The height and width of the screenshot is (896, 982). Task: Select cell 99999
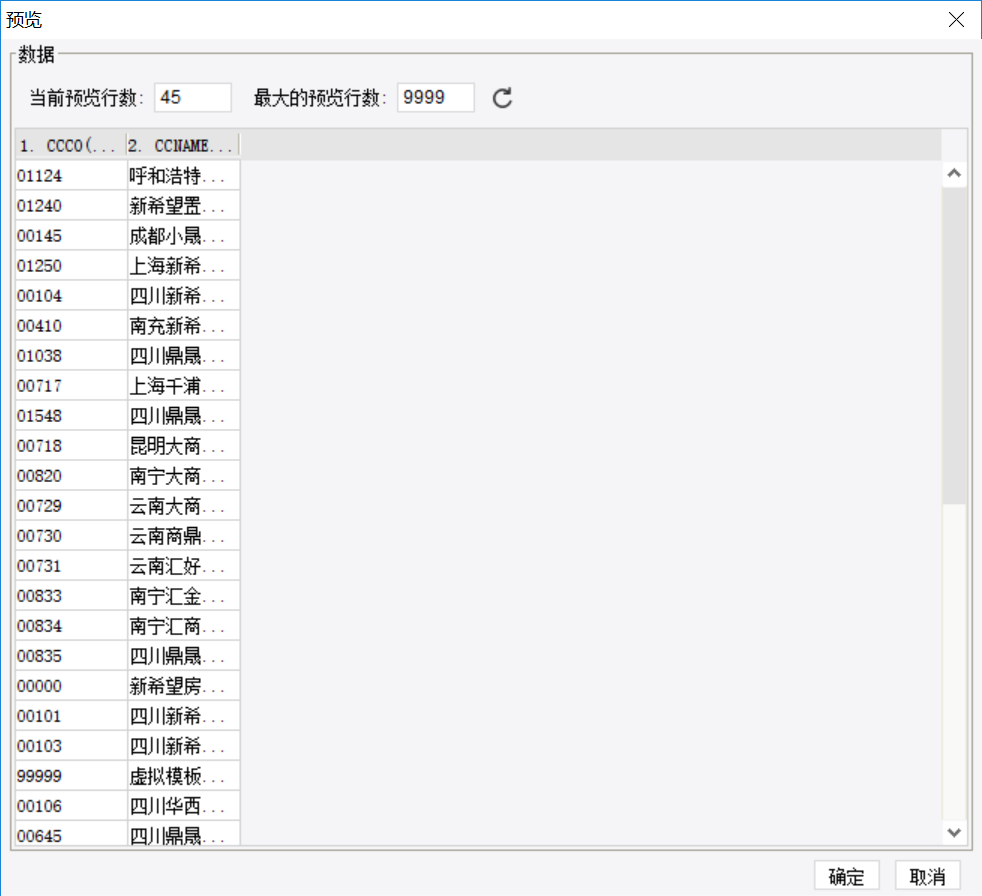pyautogui.click(x=71, y=776)
